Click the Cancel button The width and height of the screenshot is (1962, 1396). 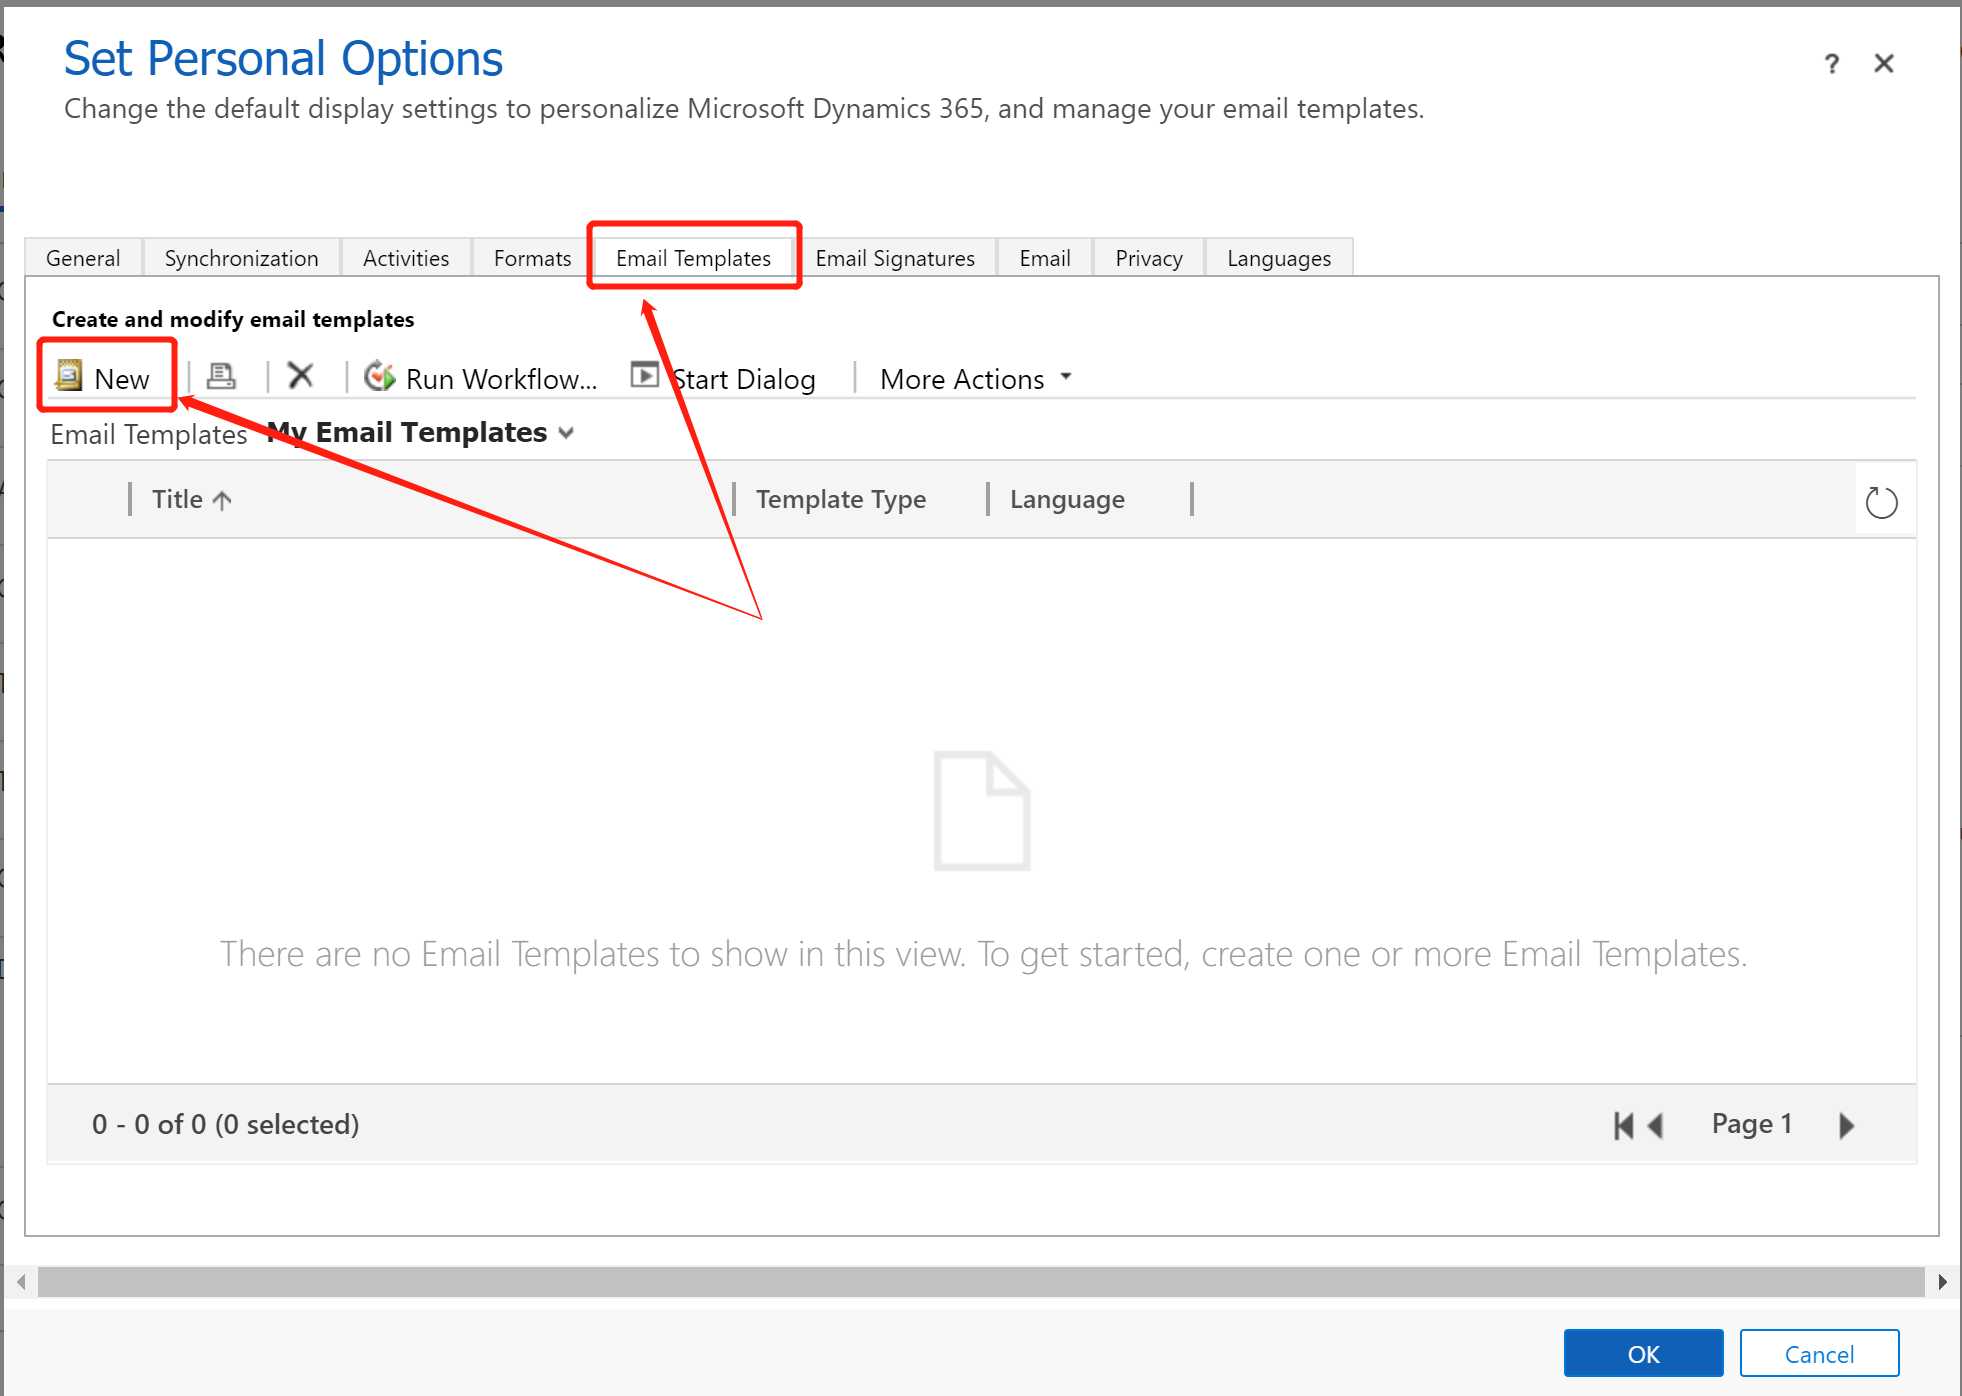click(x=1819, y=1353)
